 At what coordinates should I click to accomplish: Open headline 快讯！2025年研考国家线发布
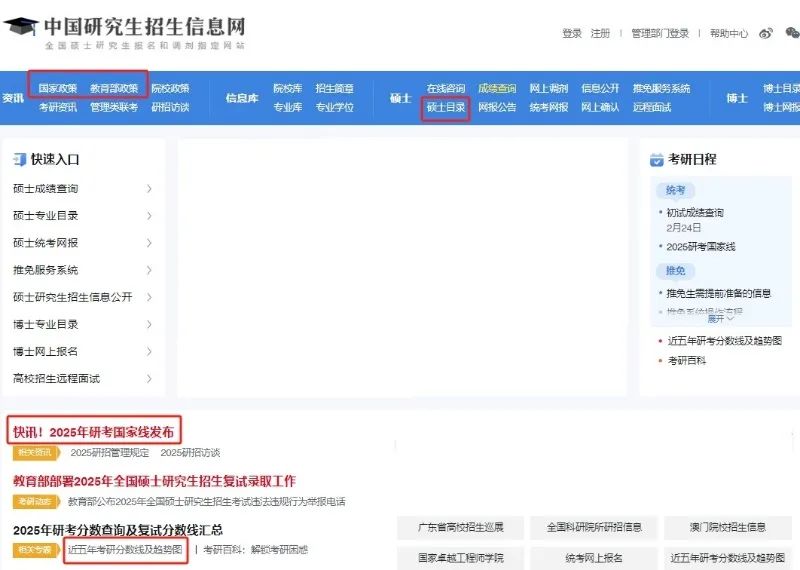93,432
